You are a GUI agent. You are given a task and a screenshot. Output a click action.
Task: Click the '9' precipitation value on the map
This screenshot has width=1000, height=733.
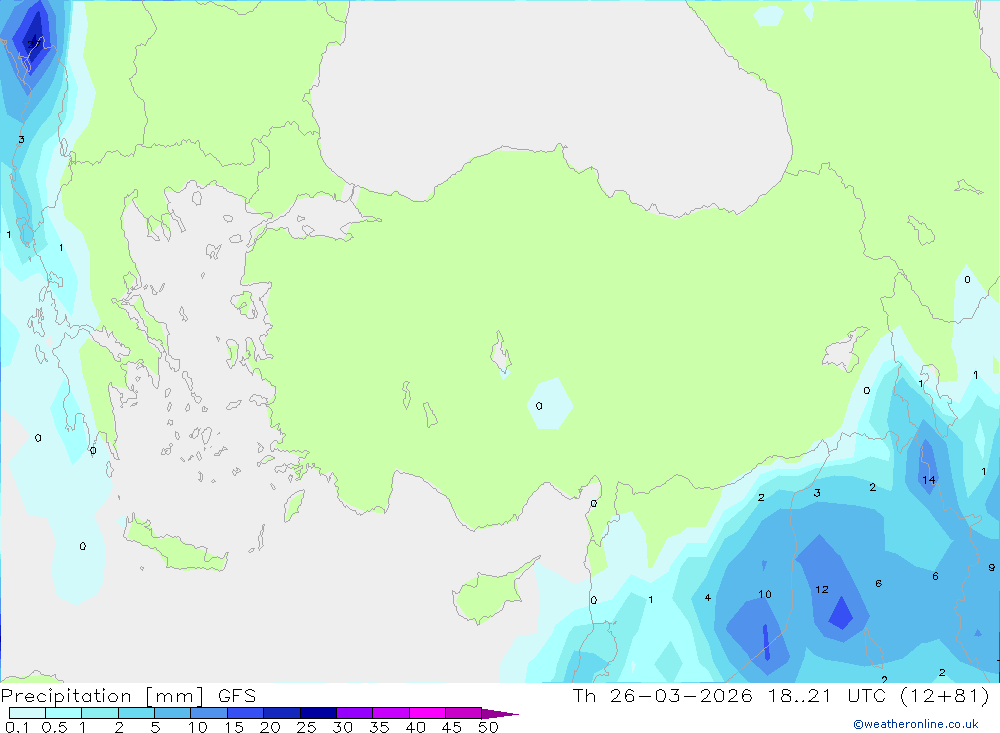992,567
